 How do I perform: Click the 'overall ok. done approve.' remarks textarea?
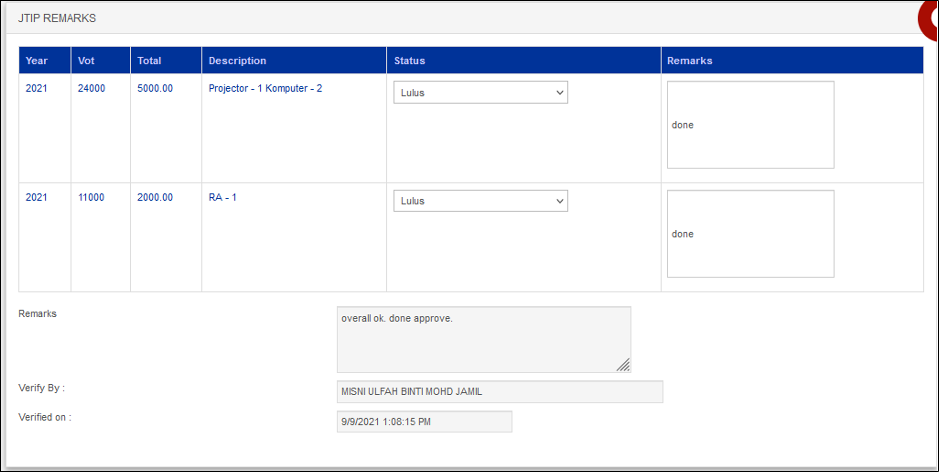point(483,339)
